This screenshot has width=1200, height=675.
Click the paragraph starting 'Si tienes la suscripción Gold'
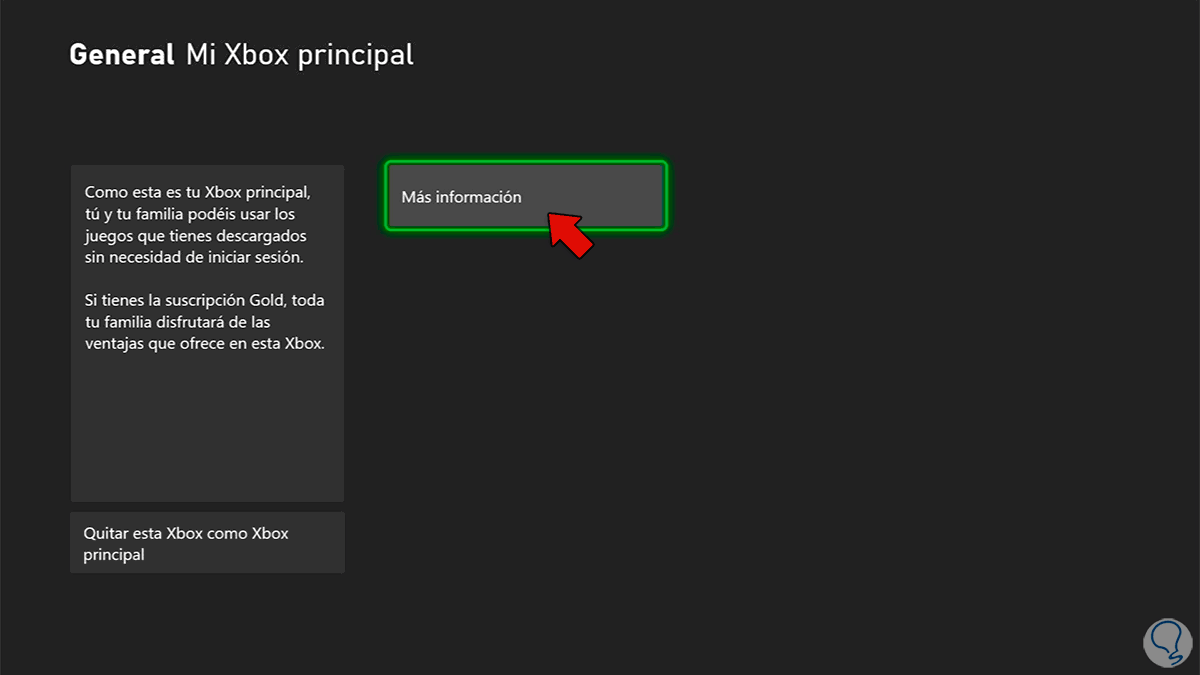[x=205, y=322]
